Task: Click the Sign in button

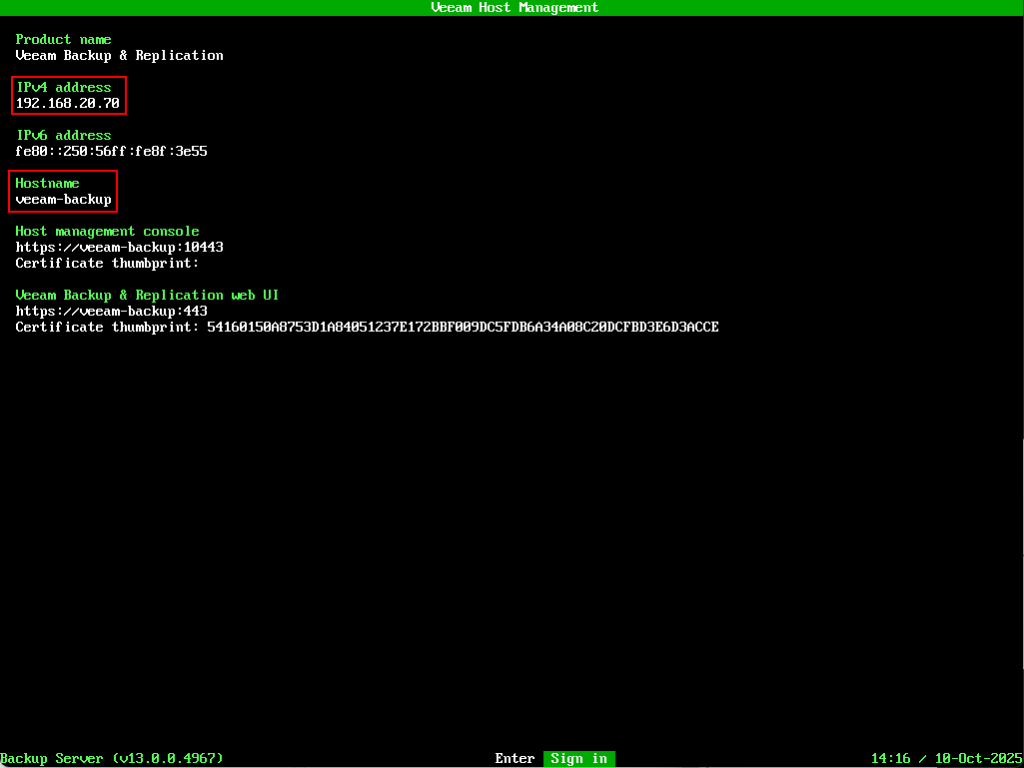Action: click(579, 759)
